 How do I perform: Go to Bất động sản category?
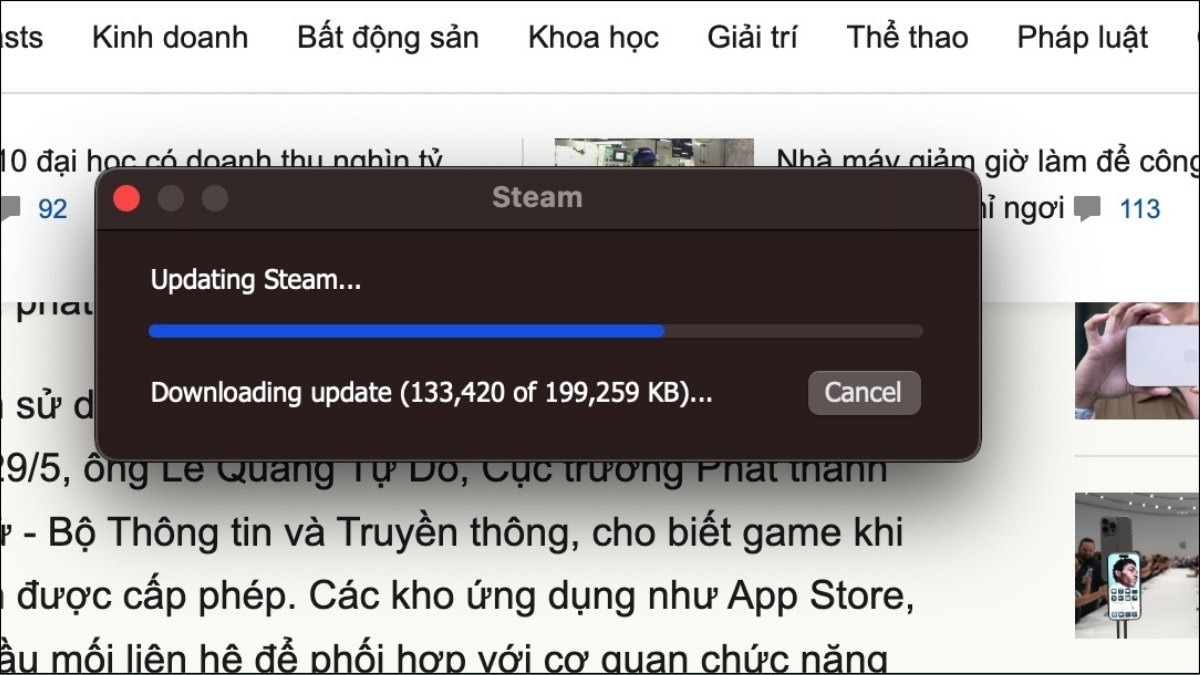coord(388,38)
